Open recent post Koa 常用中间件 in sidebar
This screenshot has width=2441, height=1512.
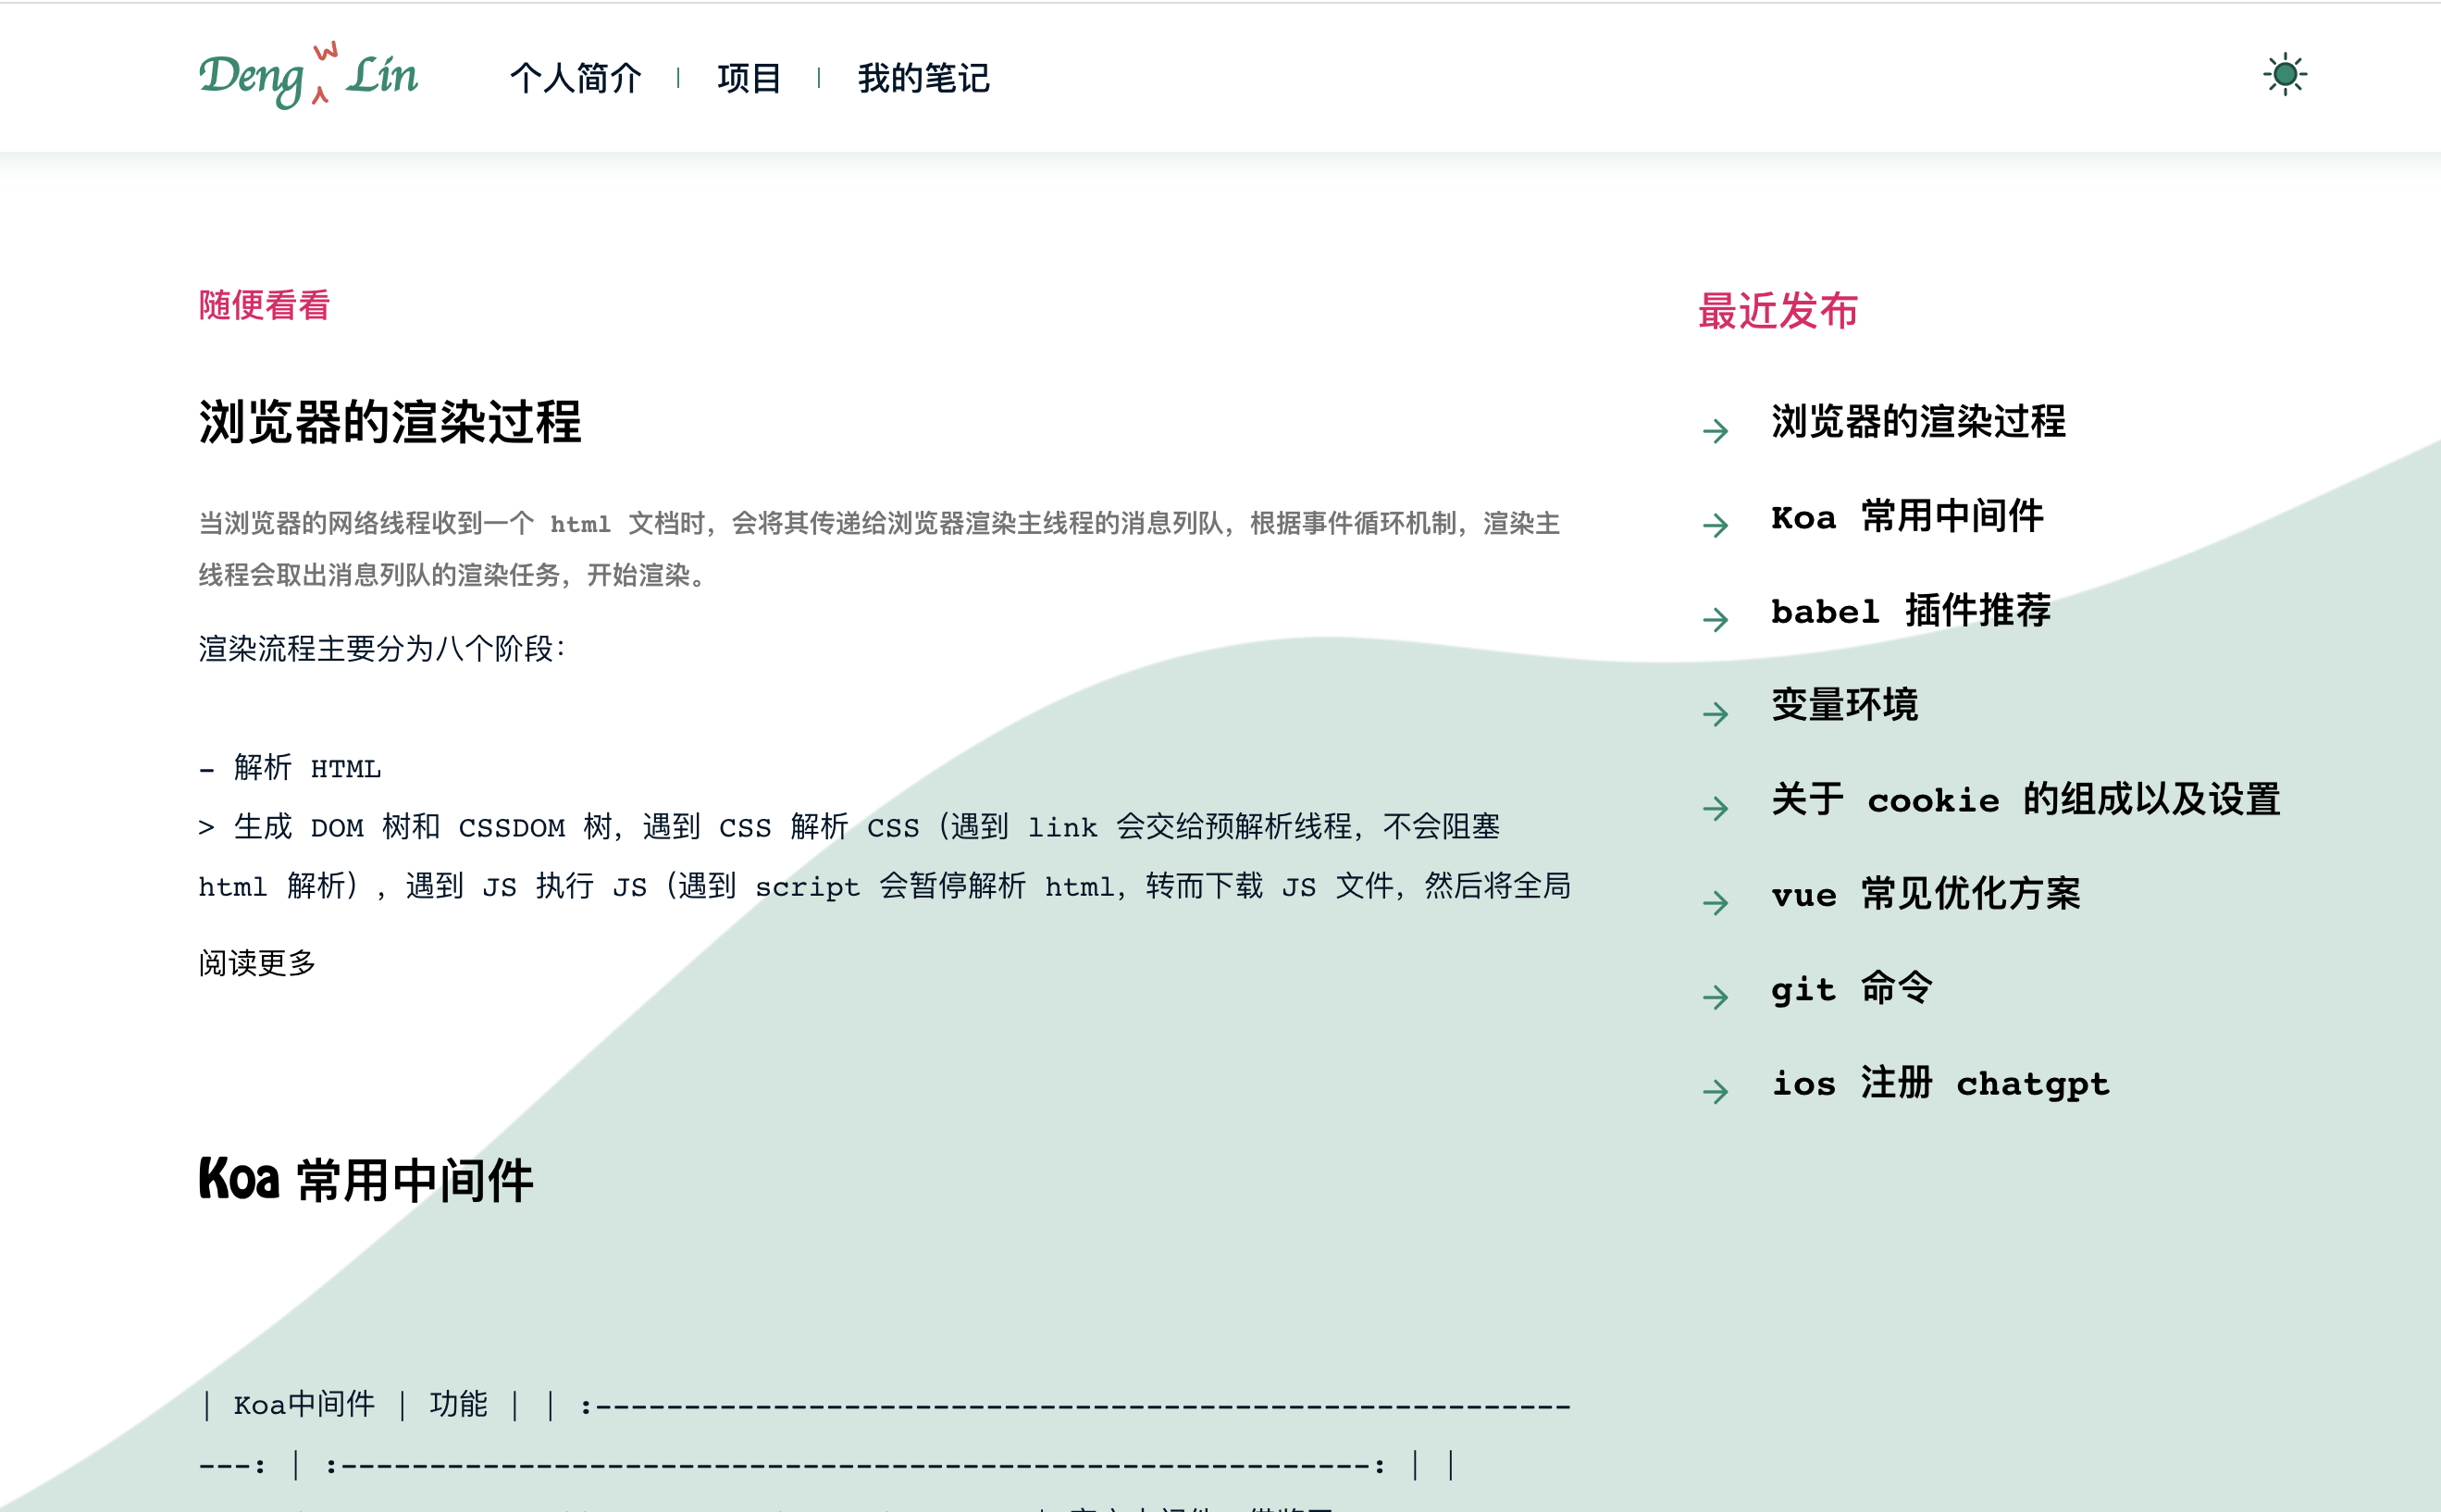(x=1907, y=516)
